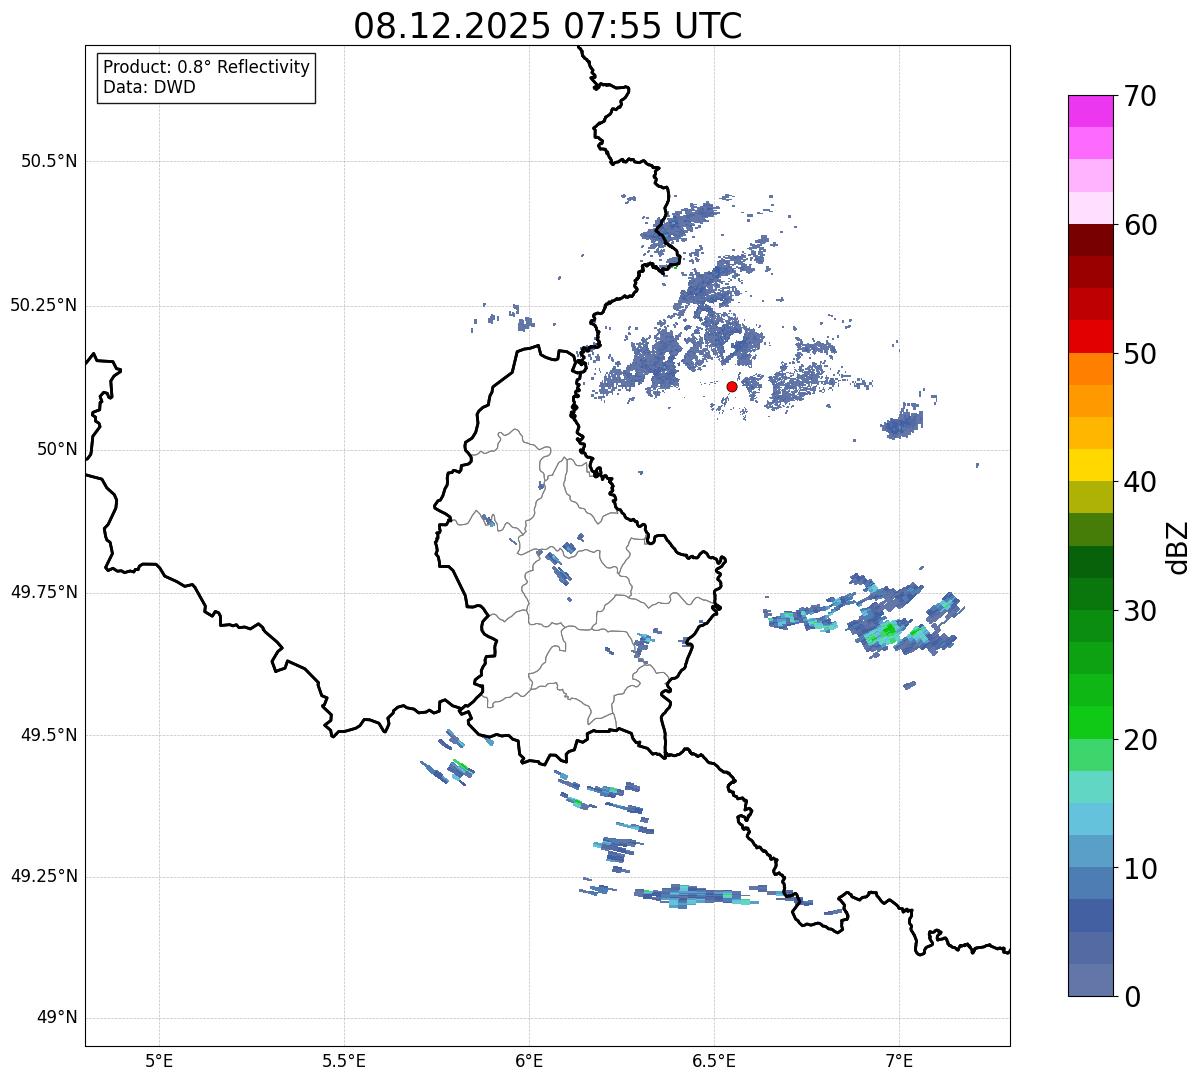Click the turquoise colorbar segment below 20
This screenshot has width=1202, height=1081.
1091,787
